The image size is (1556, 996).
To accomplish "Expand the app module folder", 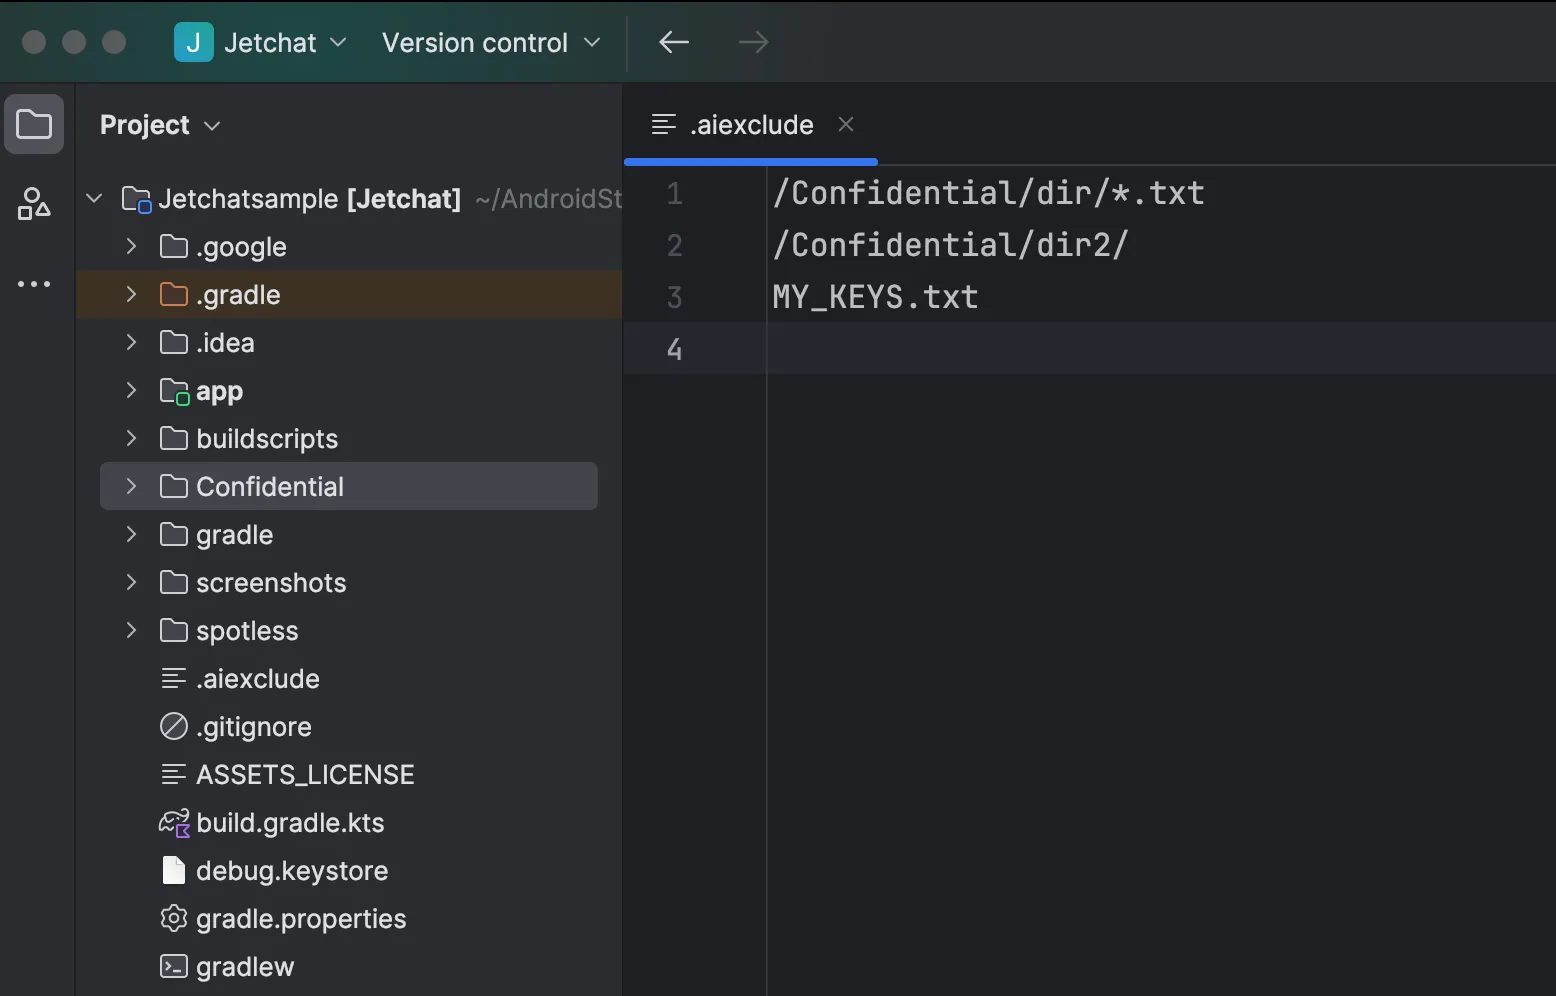I will [131, 390].
